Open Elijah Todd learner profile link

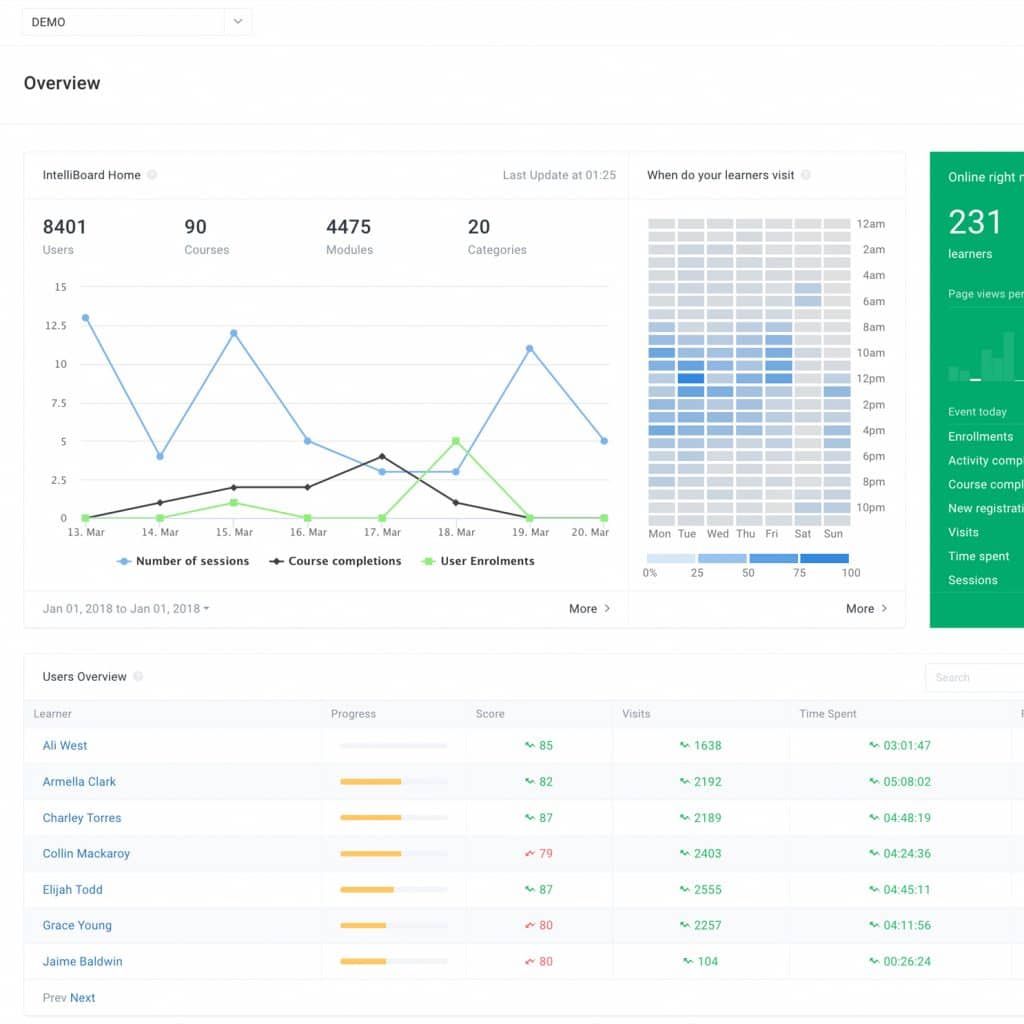tap(73, 889)
